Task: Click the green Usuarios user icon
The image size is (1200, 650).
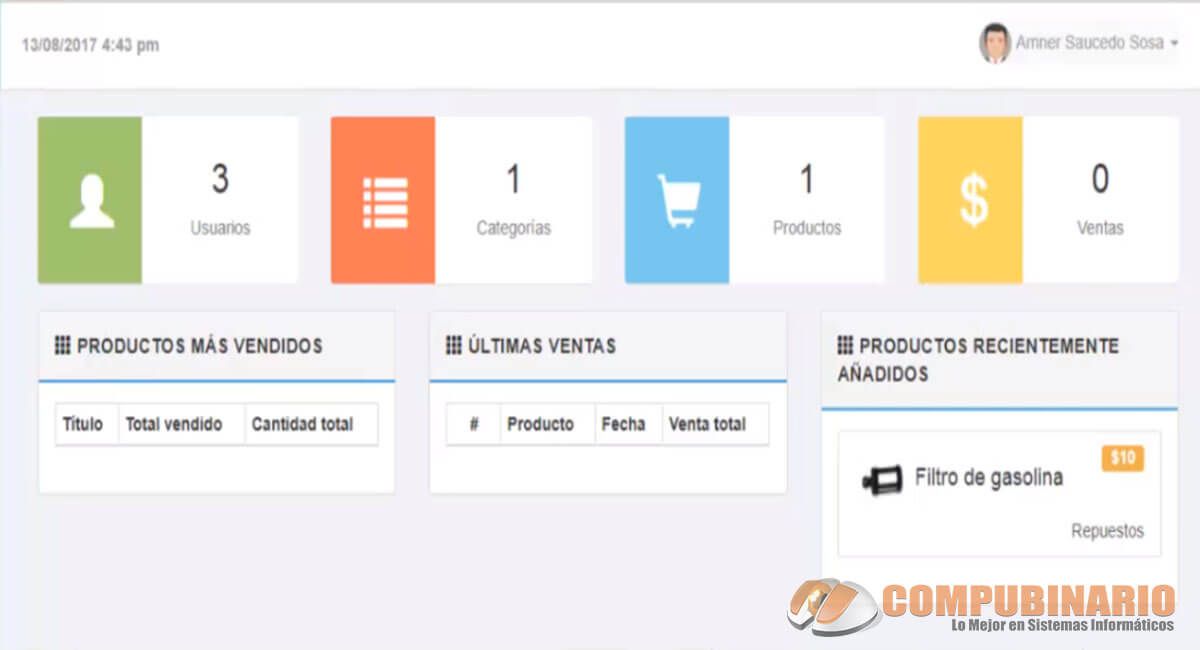Action: [x=91, y=201]
